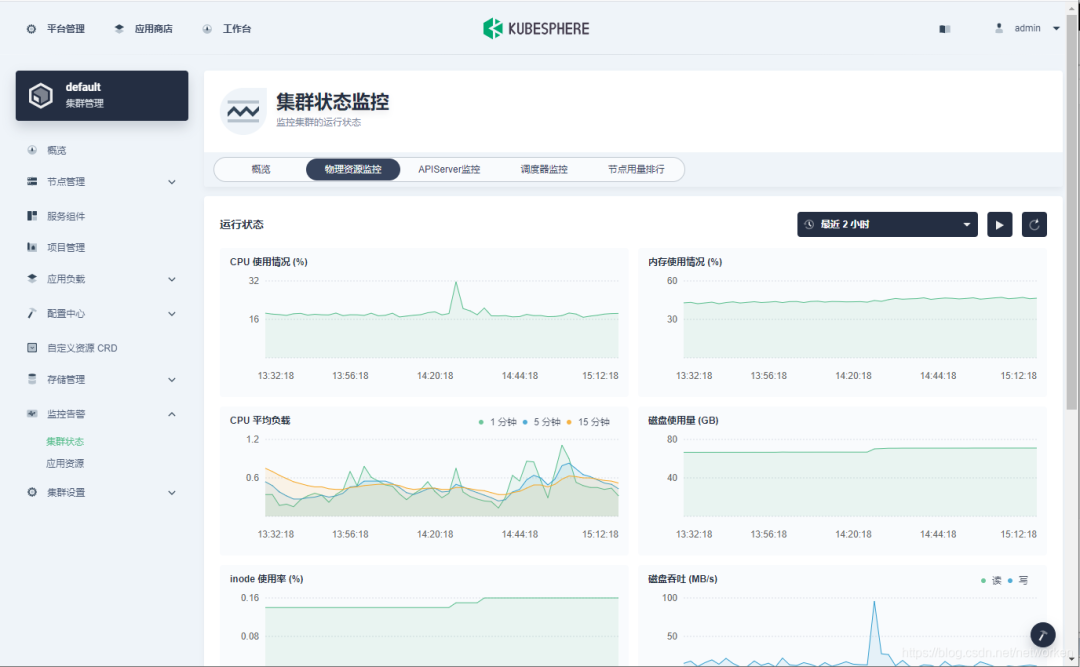Click the 工作台 dashboard icon
Image resolution: width=1080 pixels, height=667 pixels.
(x=207, y=29)
